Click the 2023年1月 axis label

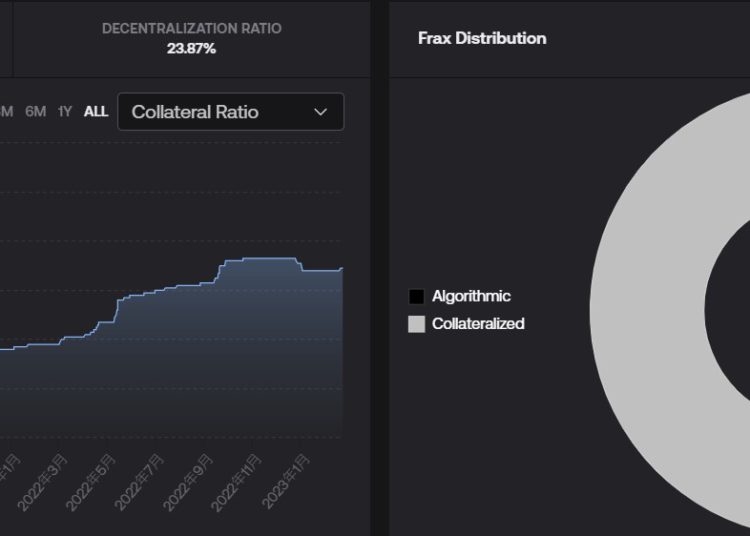[x=286, y=484]
